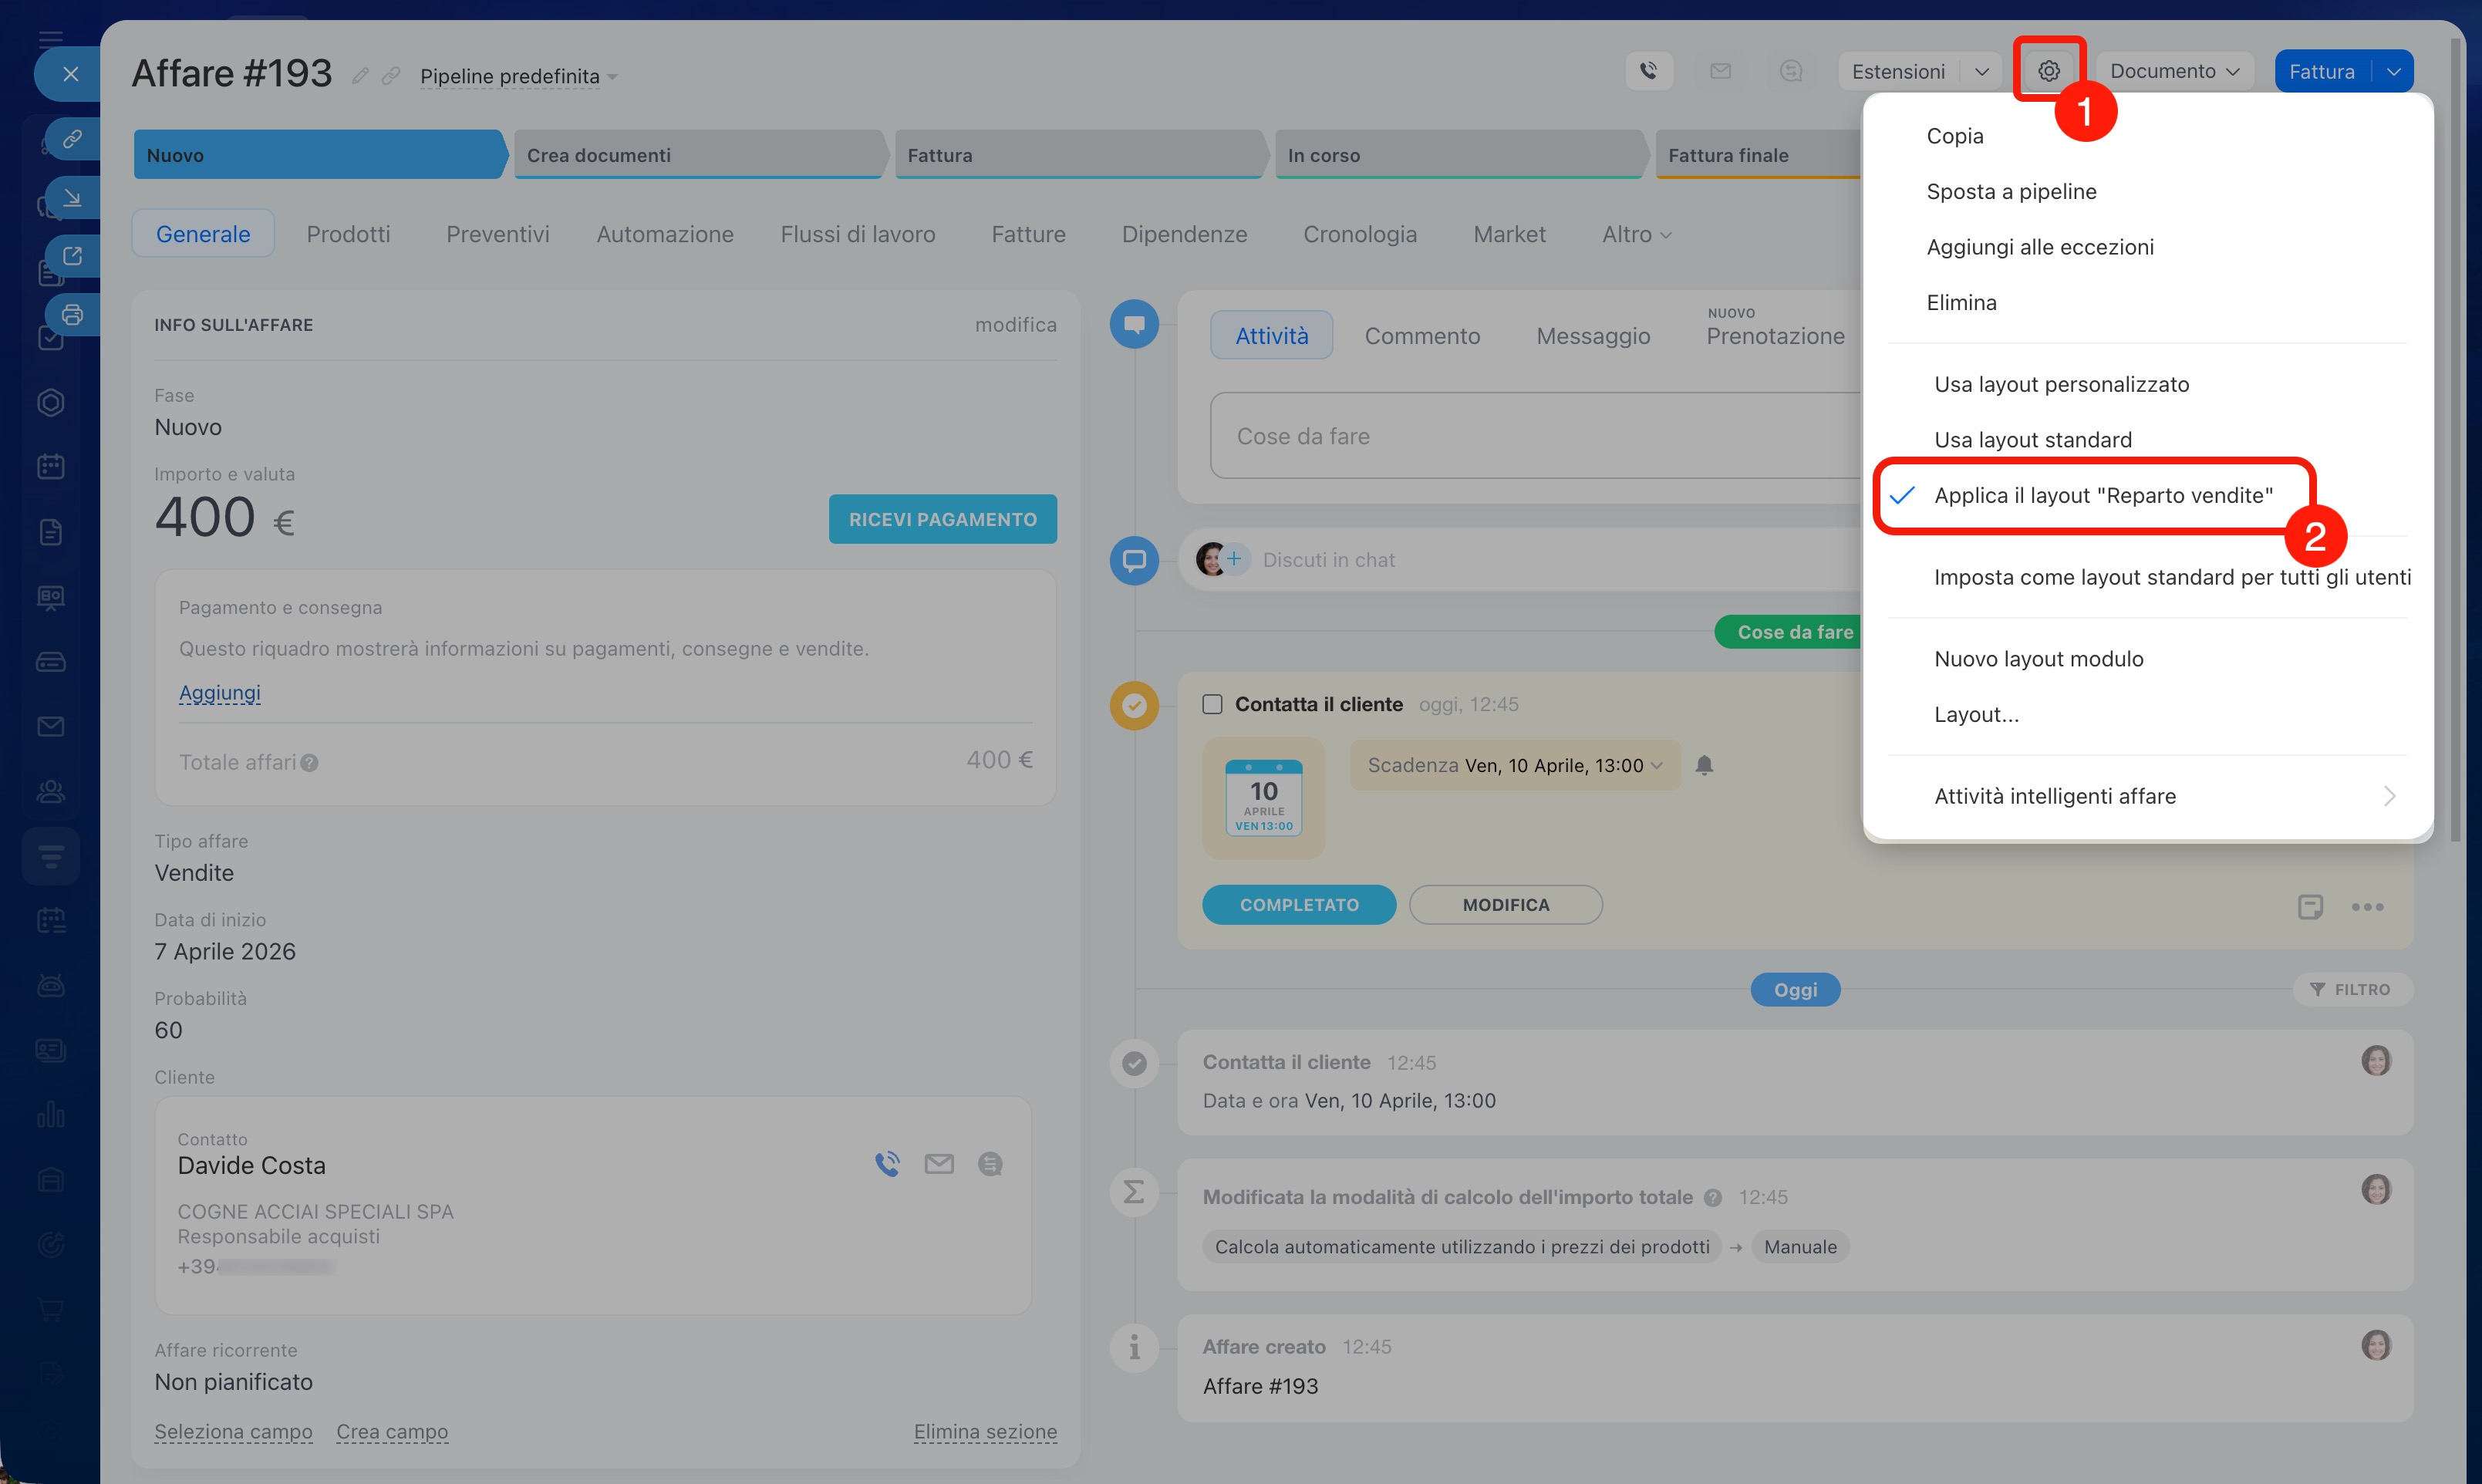Expand the Scadenza date dropdown

tap(1514, 765)
